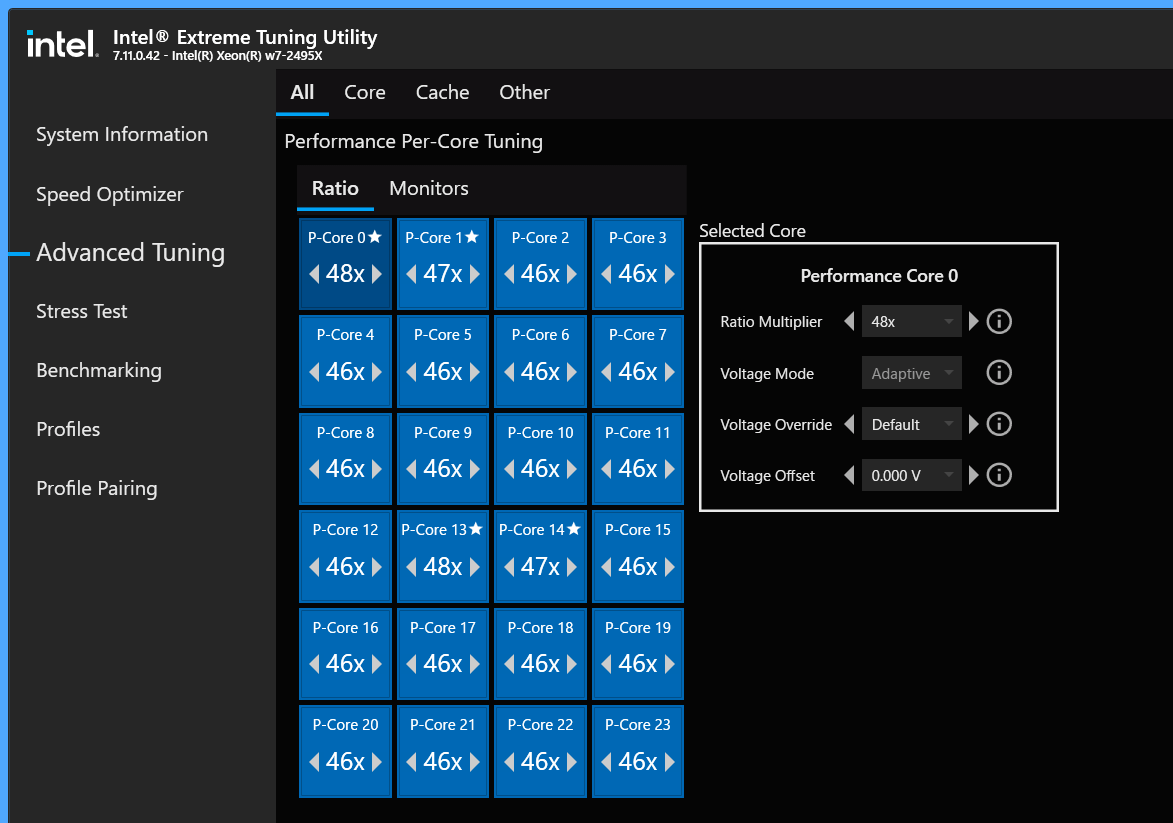Select the P-Core 9 tile
Image resolution: width=1173 pixels, height=823 pixels.
point(443,459)
